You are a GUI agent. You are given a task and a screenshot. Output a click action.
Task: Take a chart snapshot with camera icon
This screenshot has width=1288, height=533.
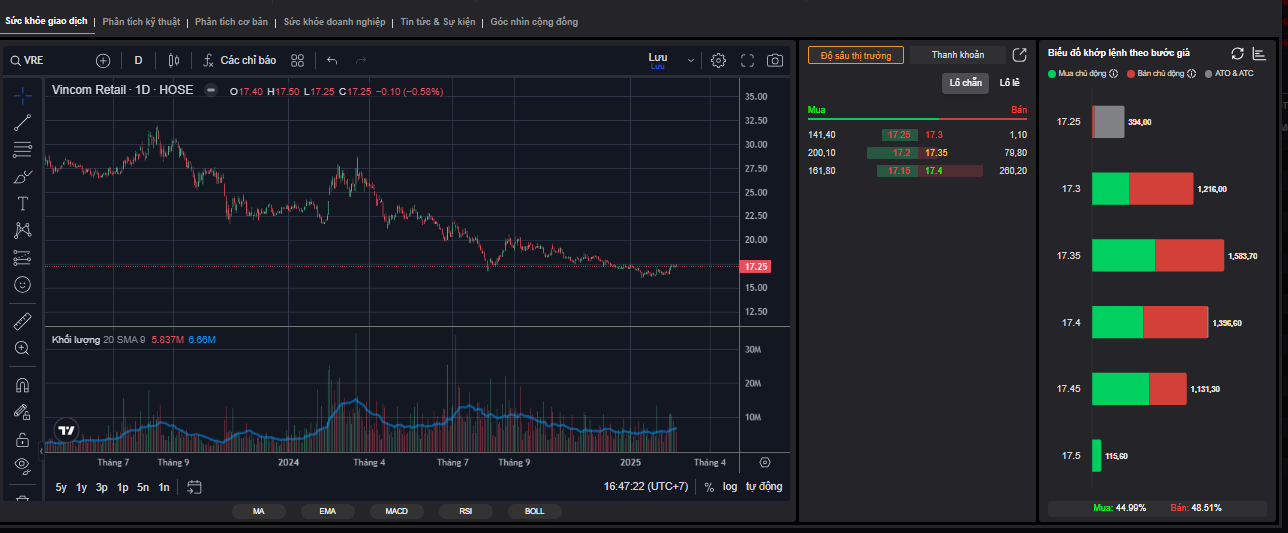pos(775,60)
